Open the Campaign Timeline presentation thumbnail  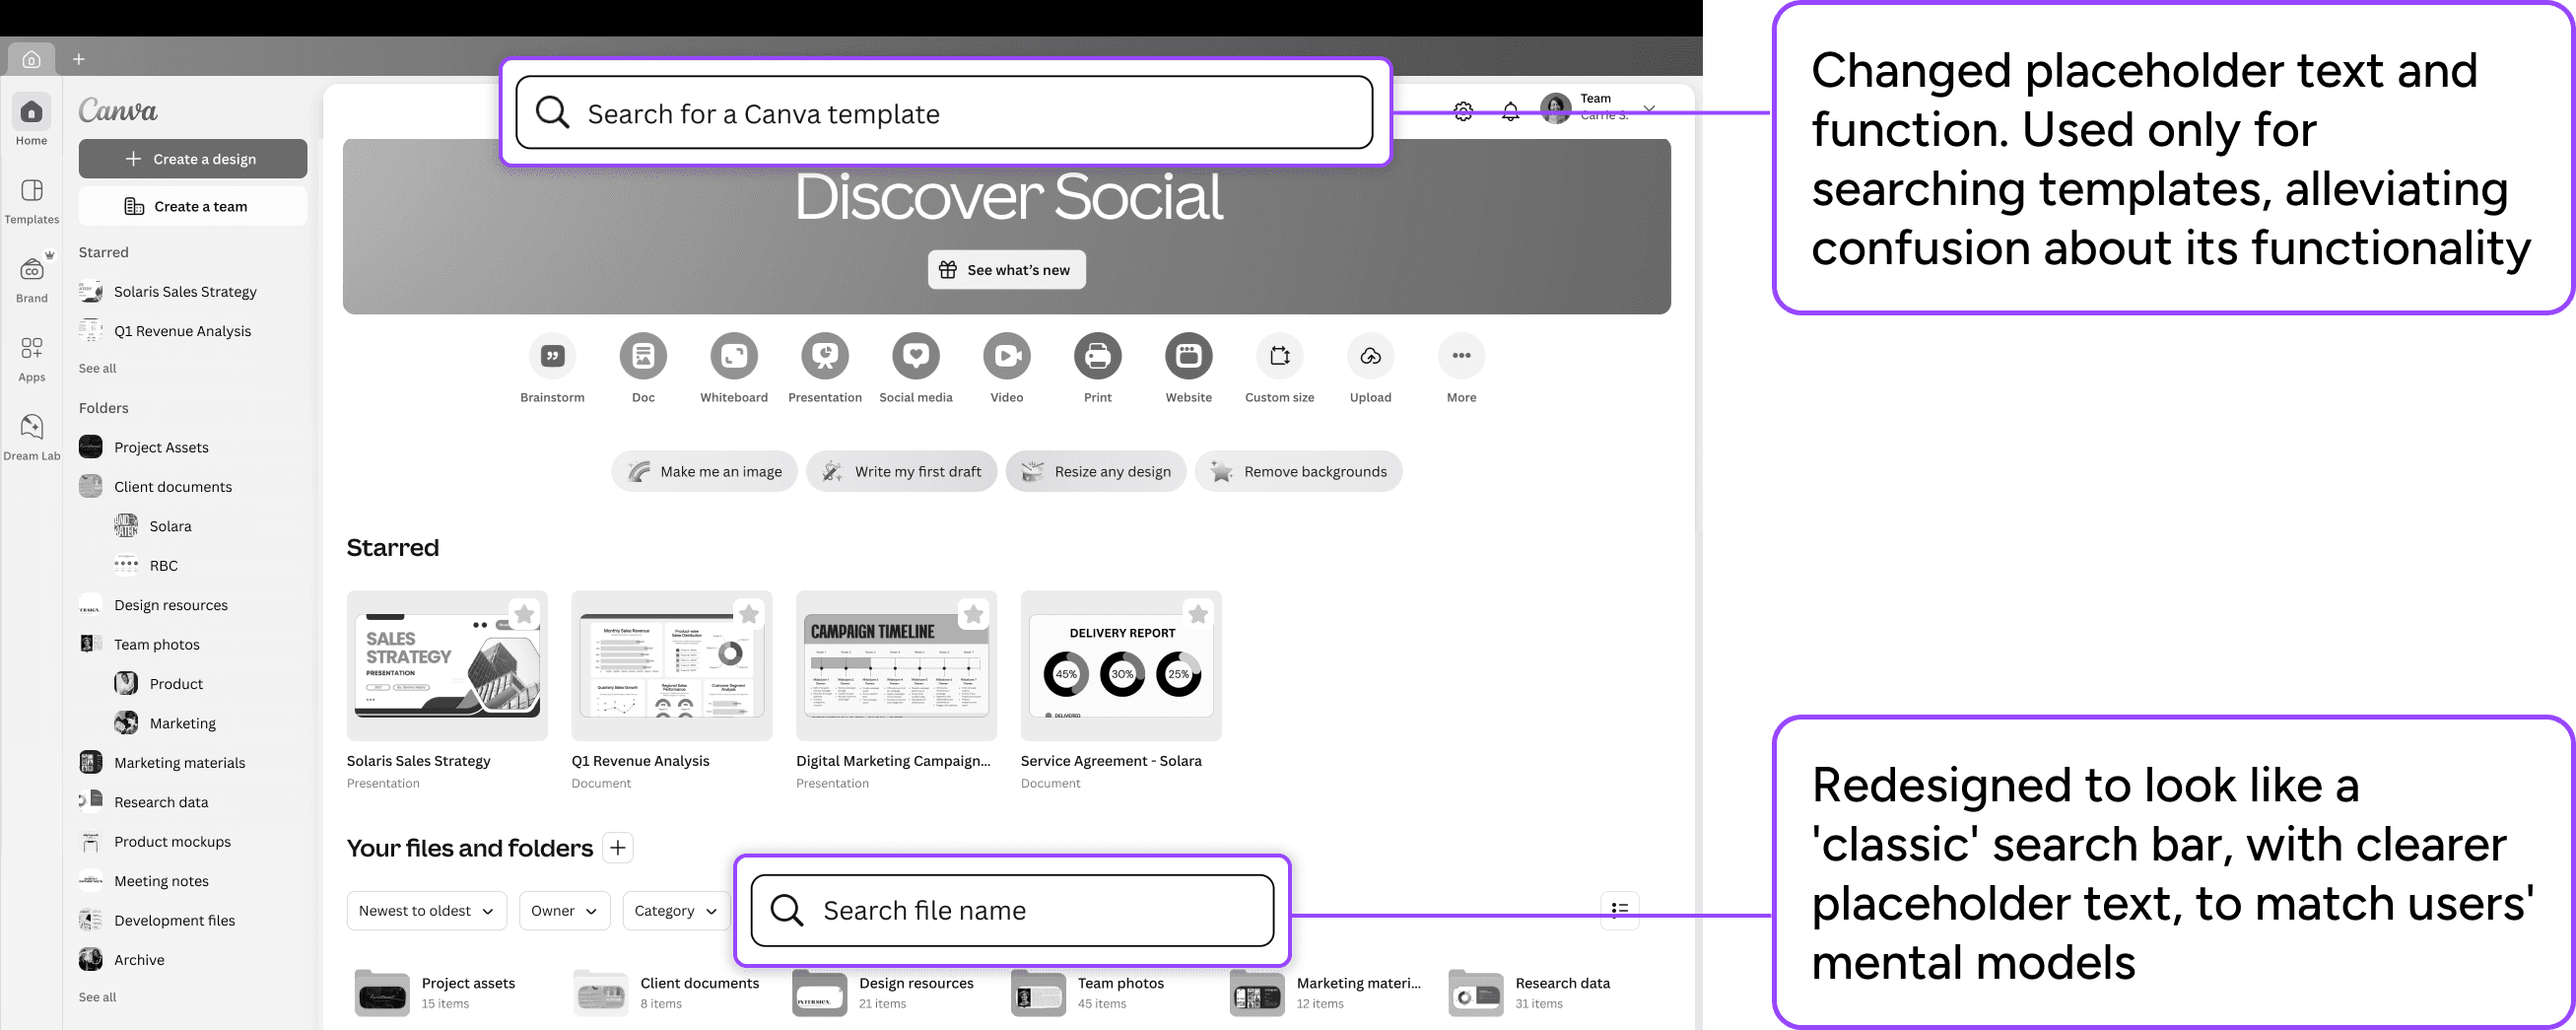tap(896, 666)
